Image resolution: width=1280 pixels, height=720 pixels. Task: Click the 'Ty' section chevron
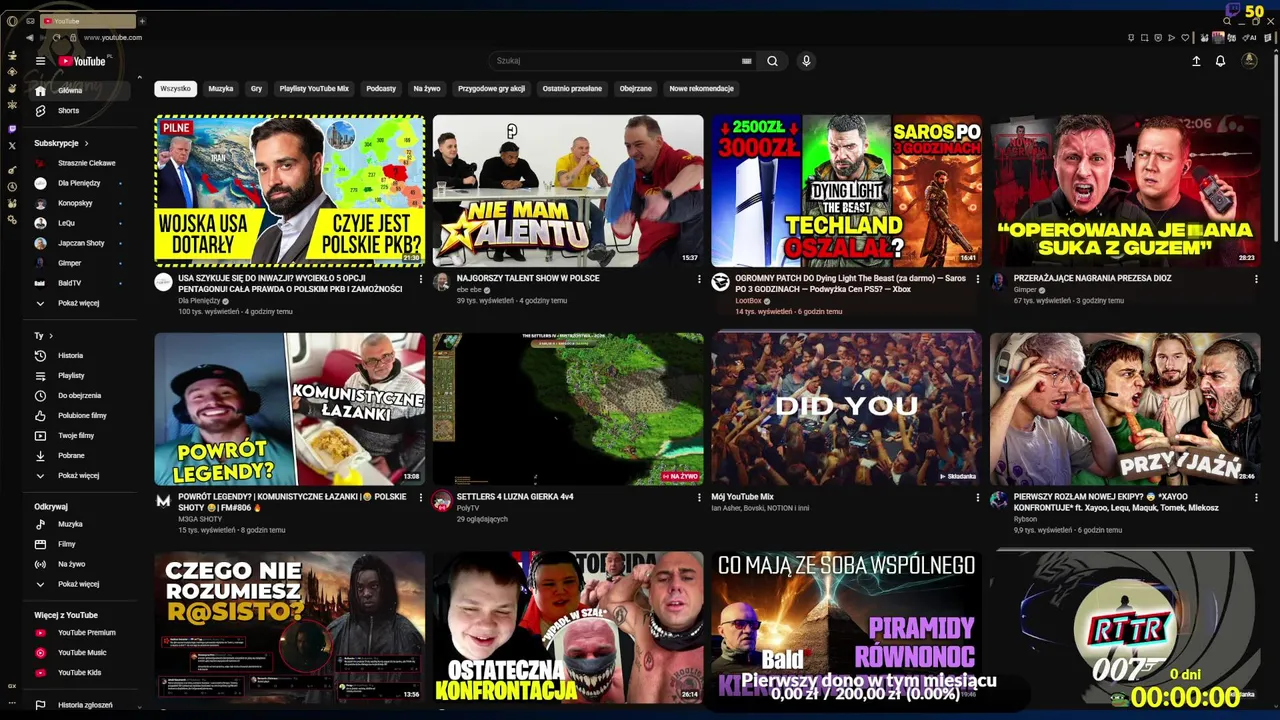[x=51, y=336]
